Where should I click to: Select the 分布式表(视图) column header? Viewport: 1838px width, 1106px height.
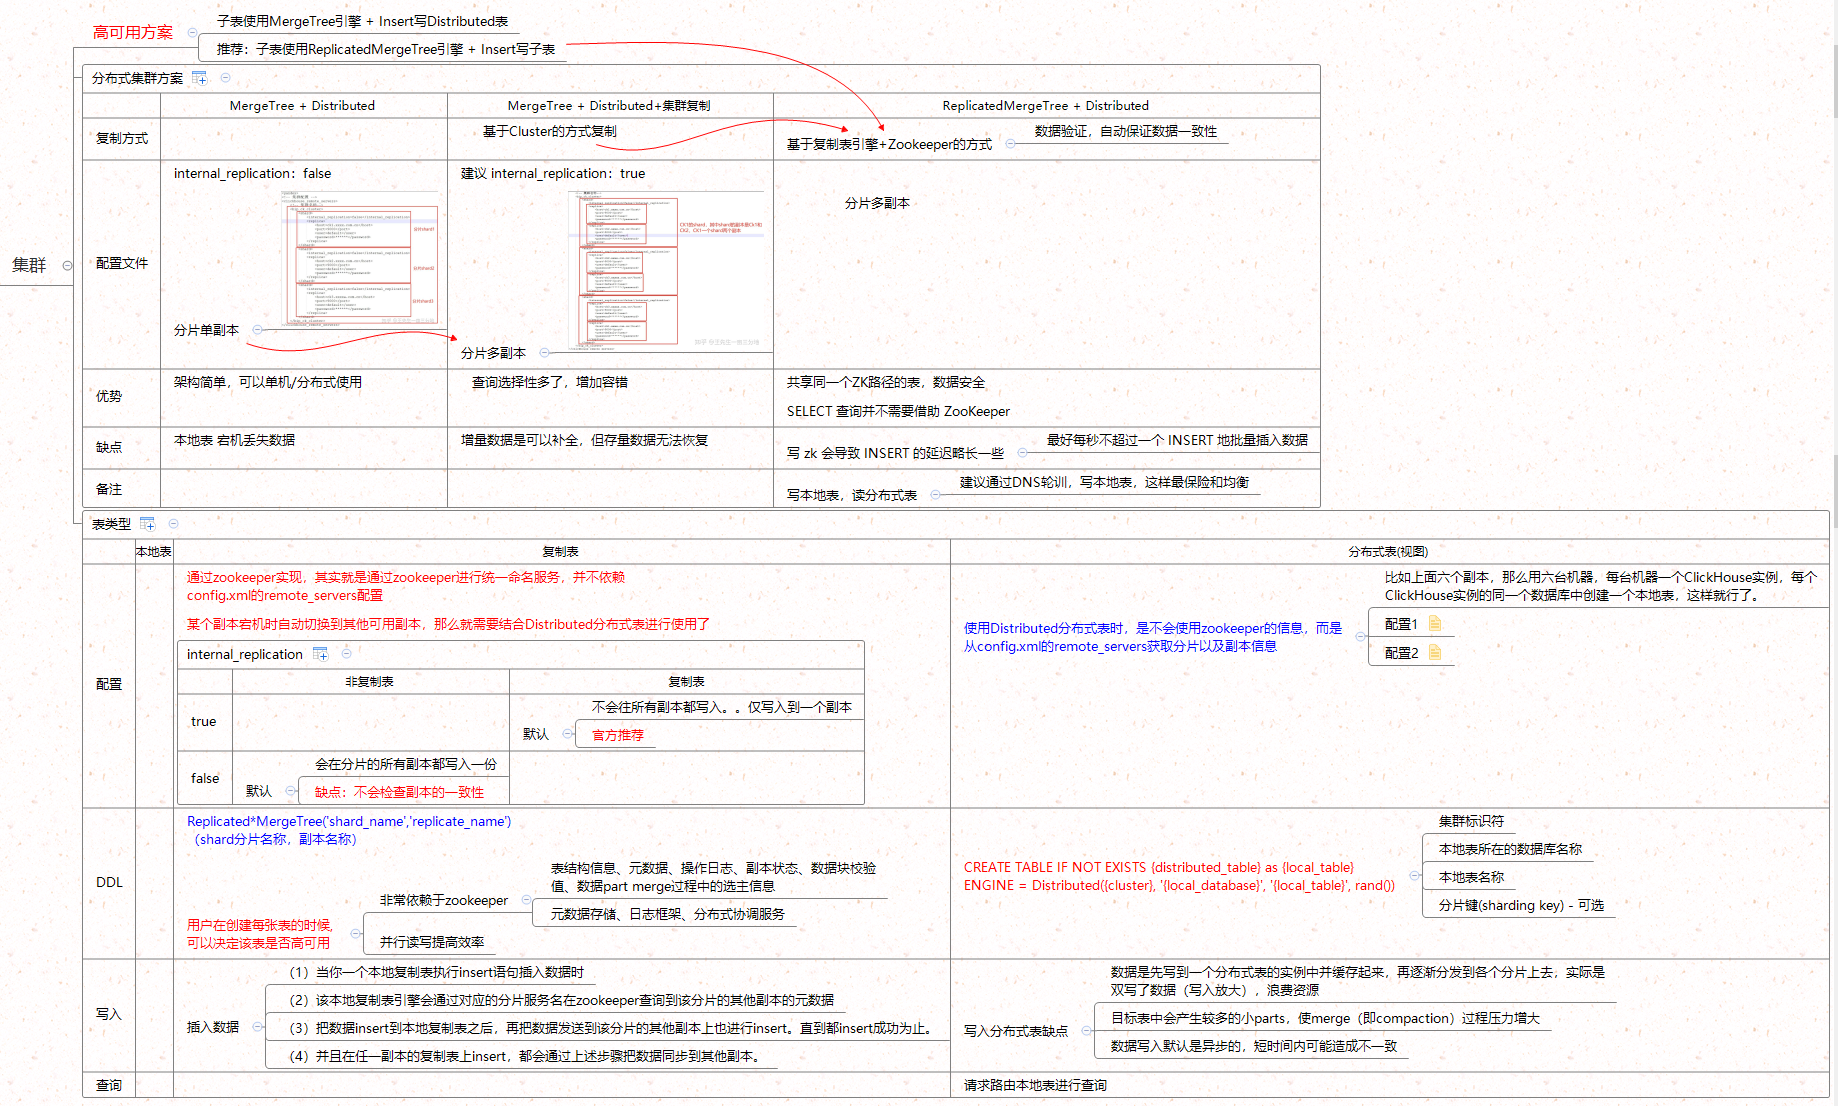pyautogui.click(x=1388, y=552)
